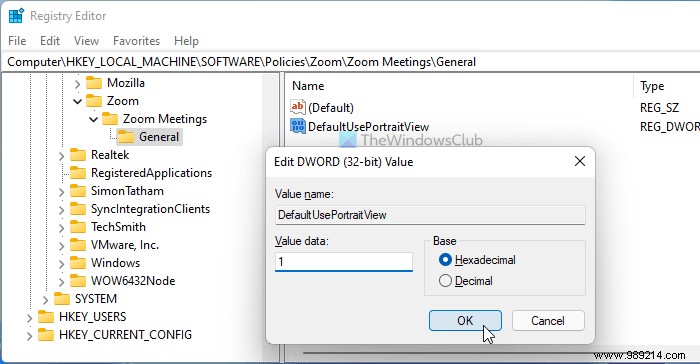Close the Edit DWORD dialog
The width and height of the screenshot is (700, 364).
[580, 161]
